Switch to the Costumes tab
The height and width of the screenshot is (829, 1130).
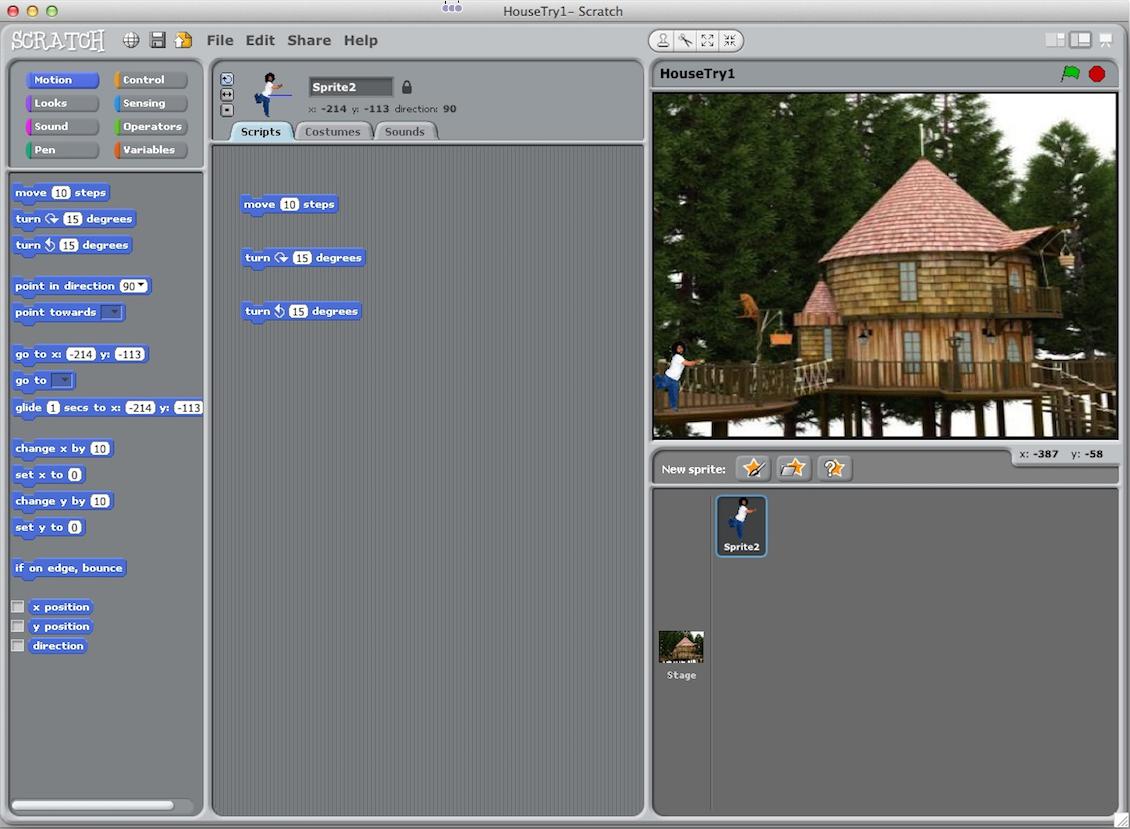point(332,132)
